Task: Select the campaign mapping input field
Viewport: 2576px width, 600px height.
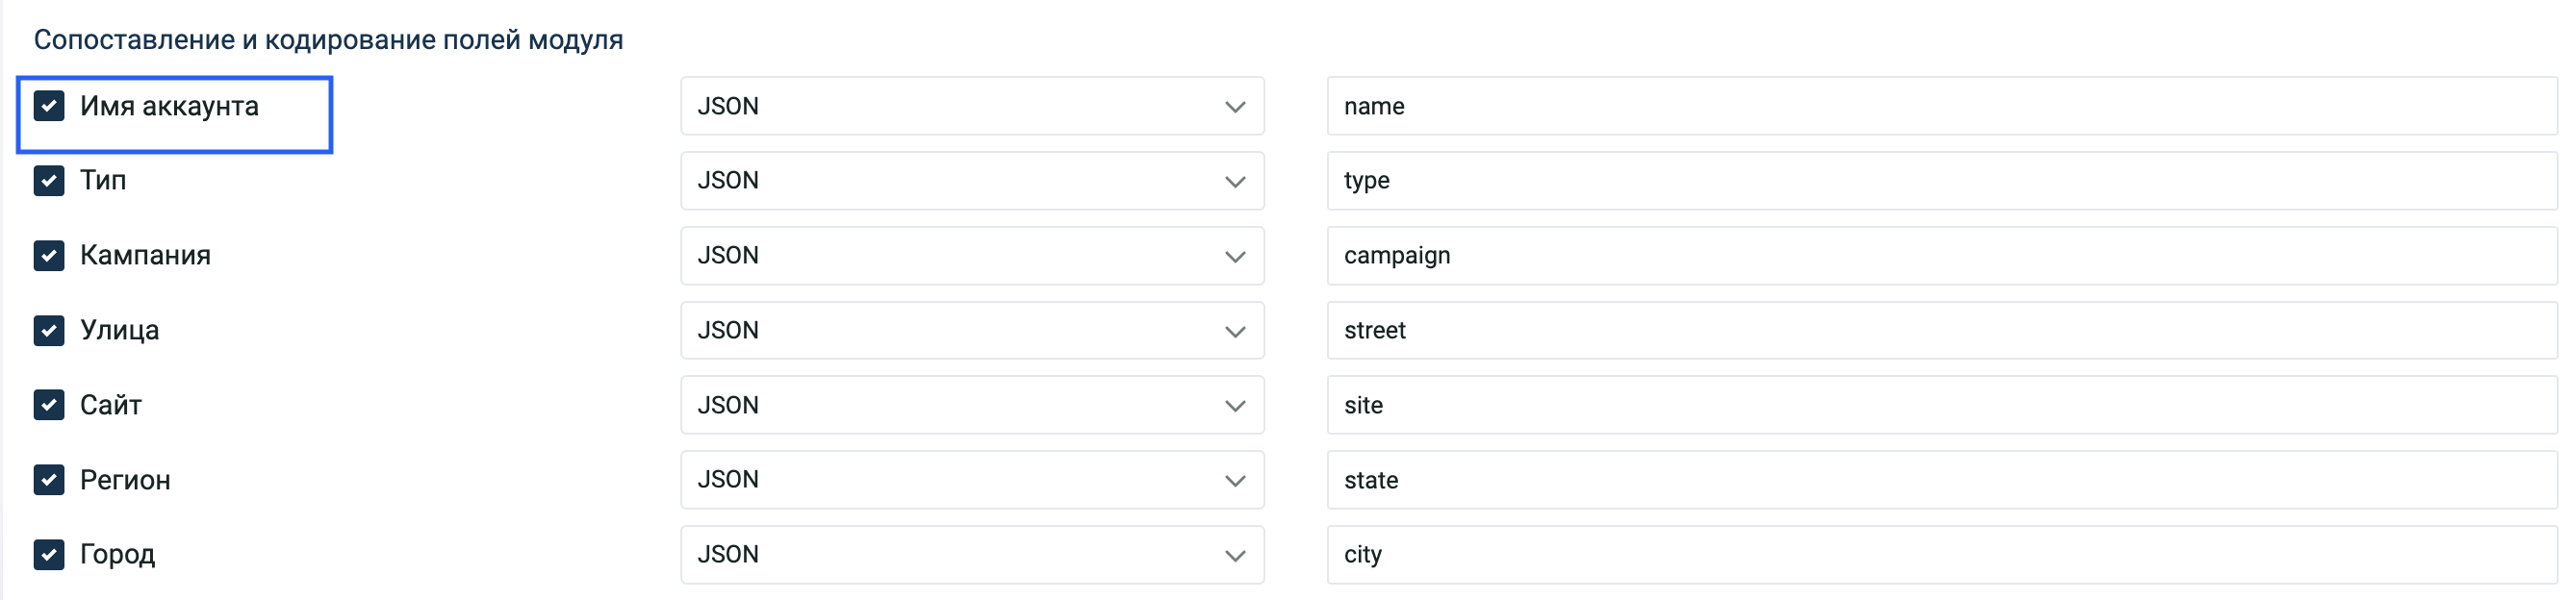Action: click(x=1942, y=256)
